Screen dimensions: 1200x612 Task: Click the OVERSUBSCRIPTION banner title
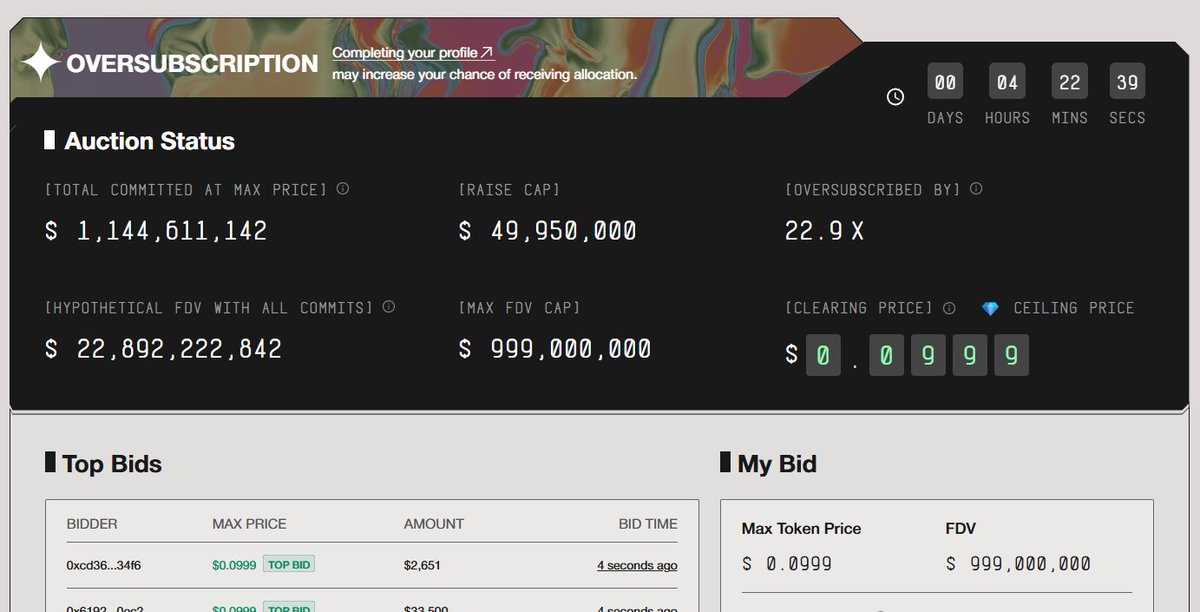[x=192, y=64]
